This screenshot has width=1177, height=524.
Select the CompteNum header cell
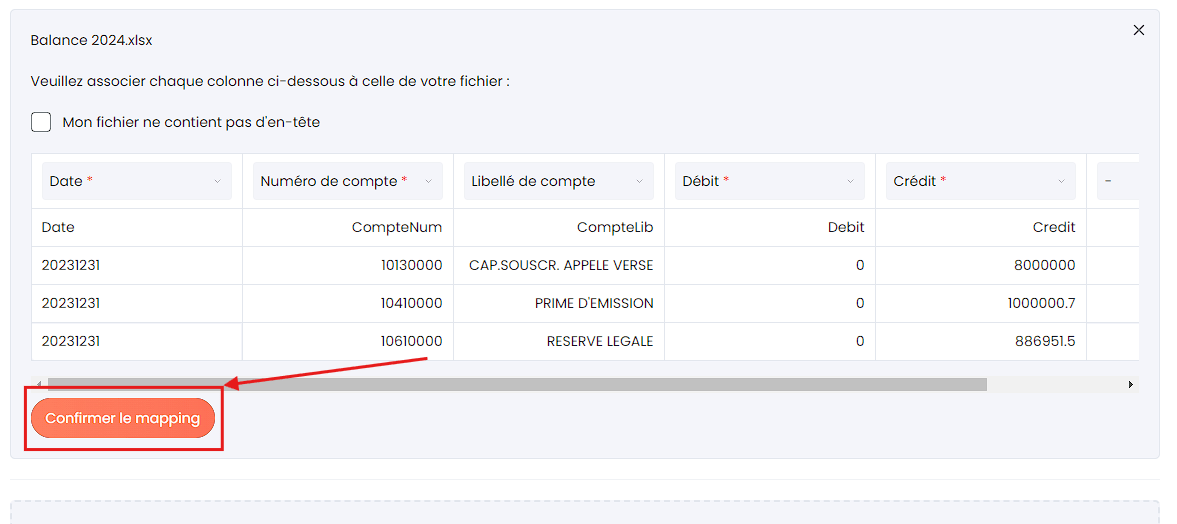click(348, 227)
